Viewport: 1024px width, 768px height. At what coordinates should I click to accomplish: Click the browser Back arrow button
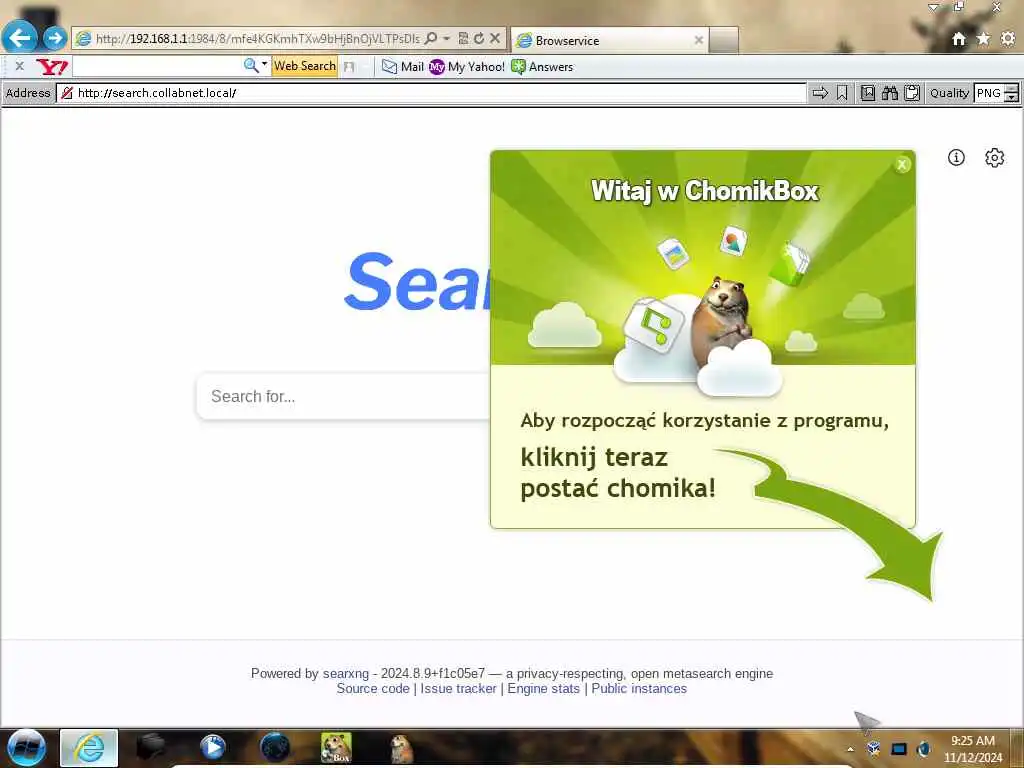[20, 38]
